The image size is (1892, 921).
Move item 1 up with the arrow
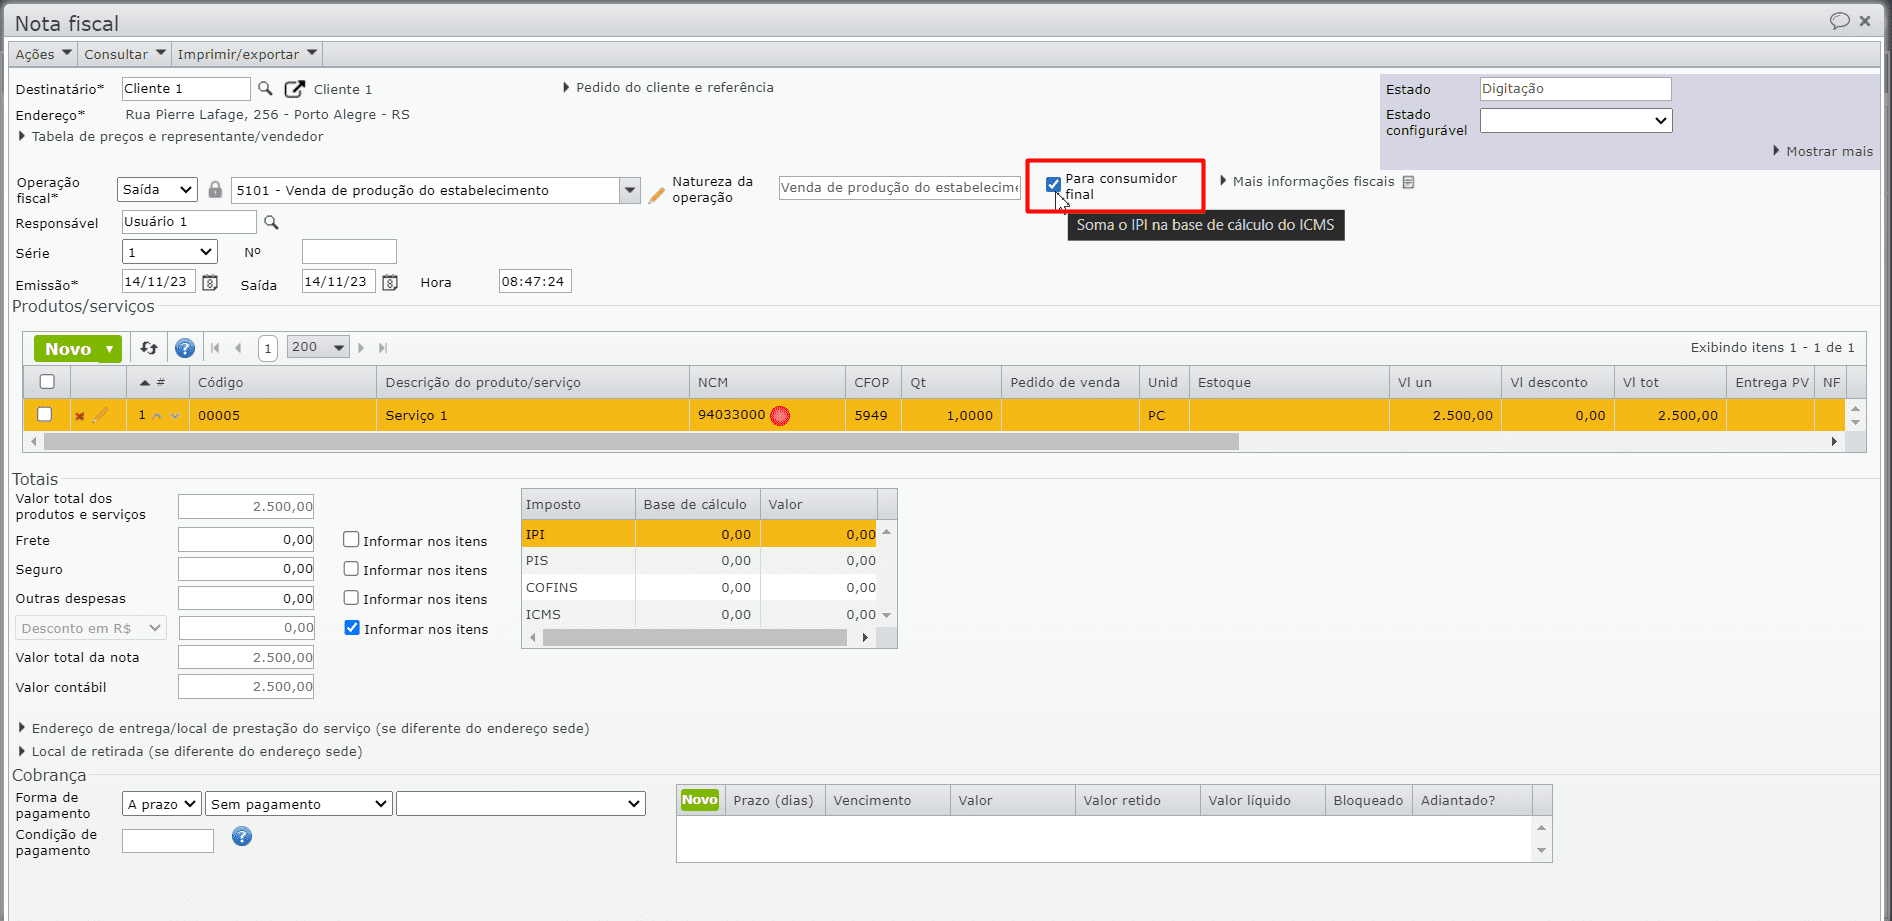point(157,416)
